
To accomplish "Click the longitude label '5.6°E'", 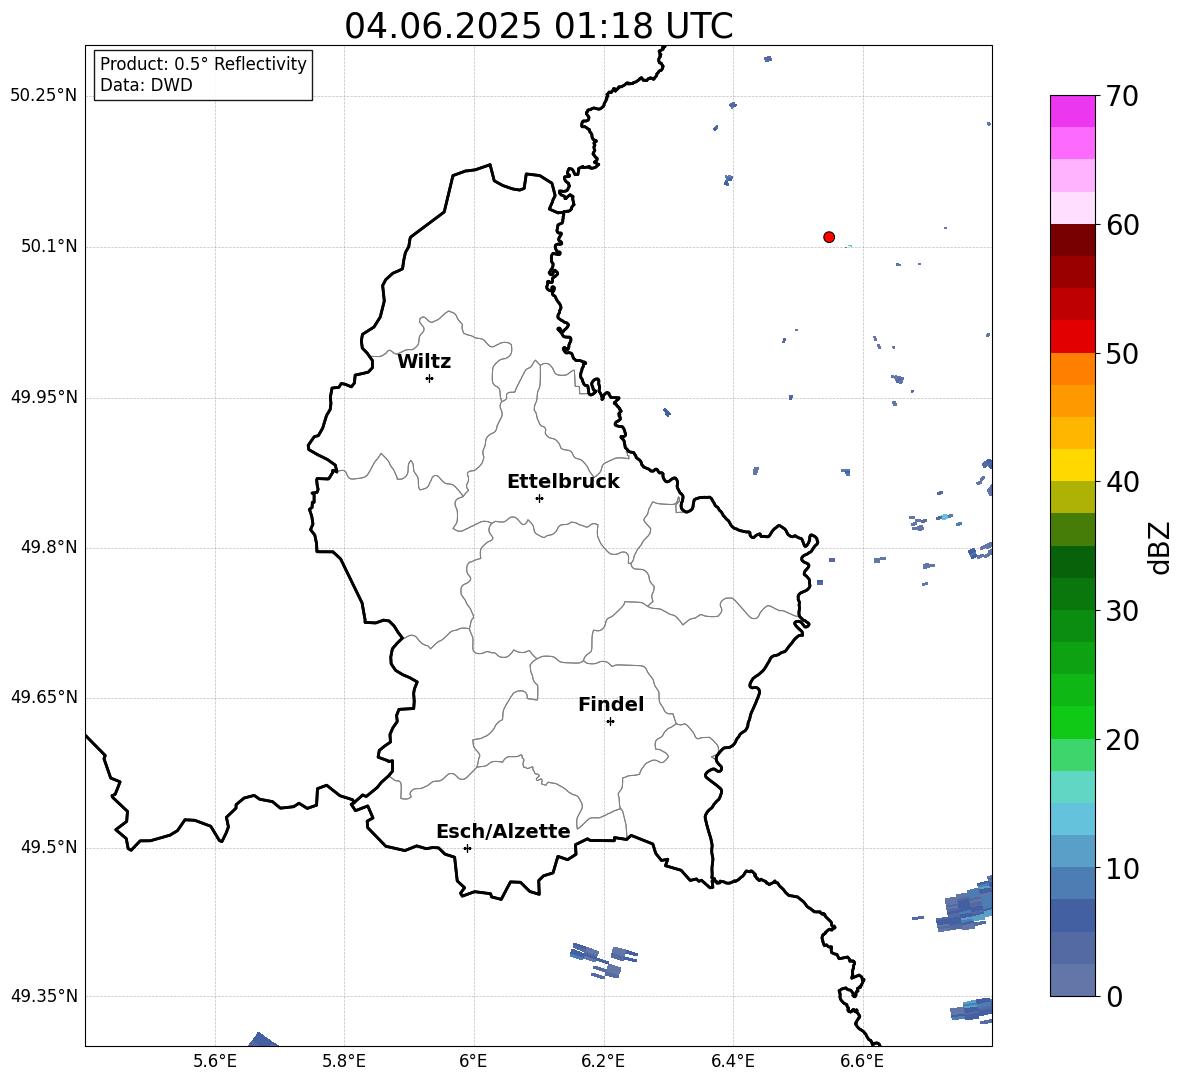I will pos(215,1061).
